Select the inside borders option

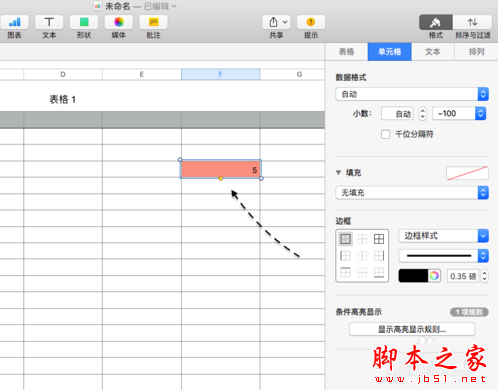coord(362,239)
